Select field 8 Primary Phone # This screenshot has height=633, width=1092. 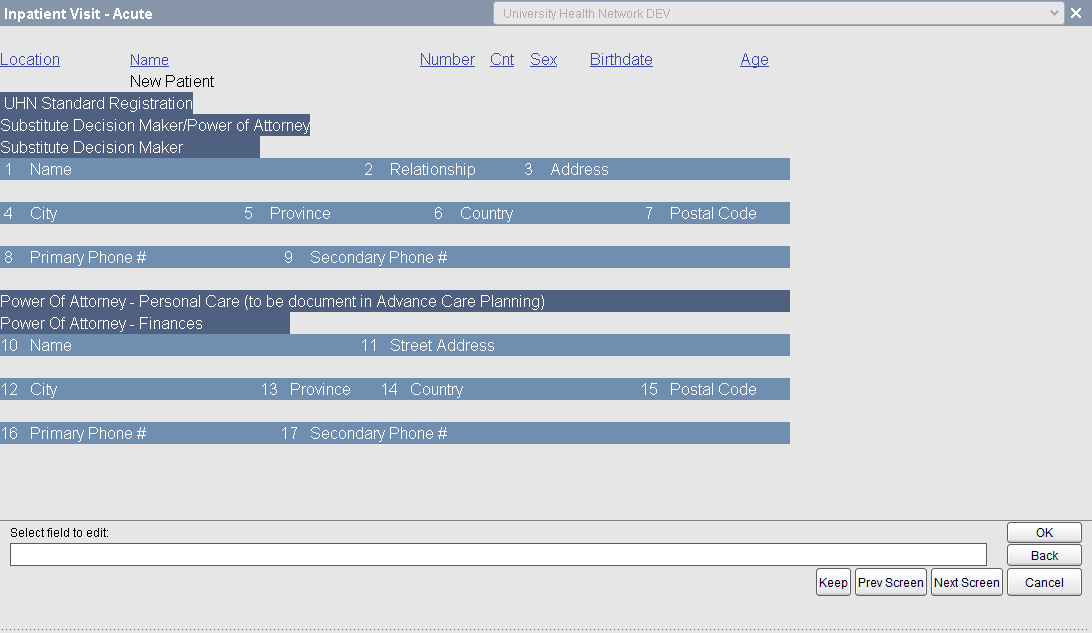88,257
